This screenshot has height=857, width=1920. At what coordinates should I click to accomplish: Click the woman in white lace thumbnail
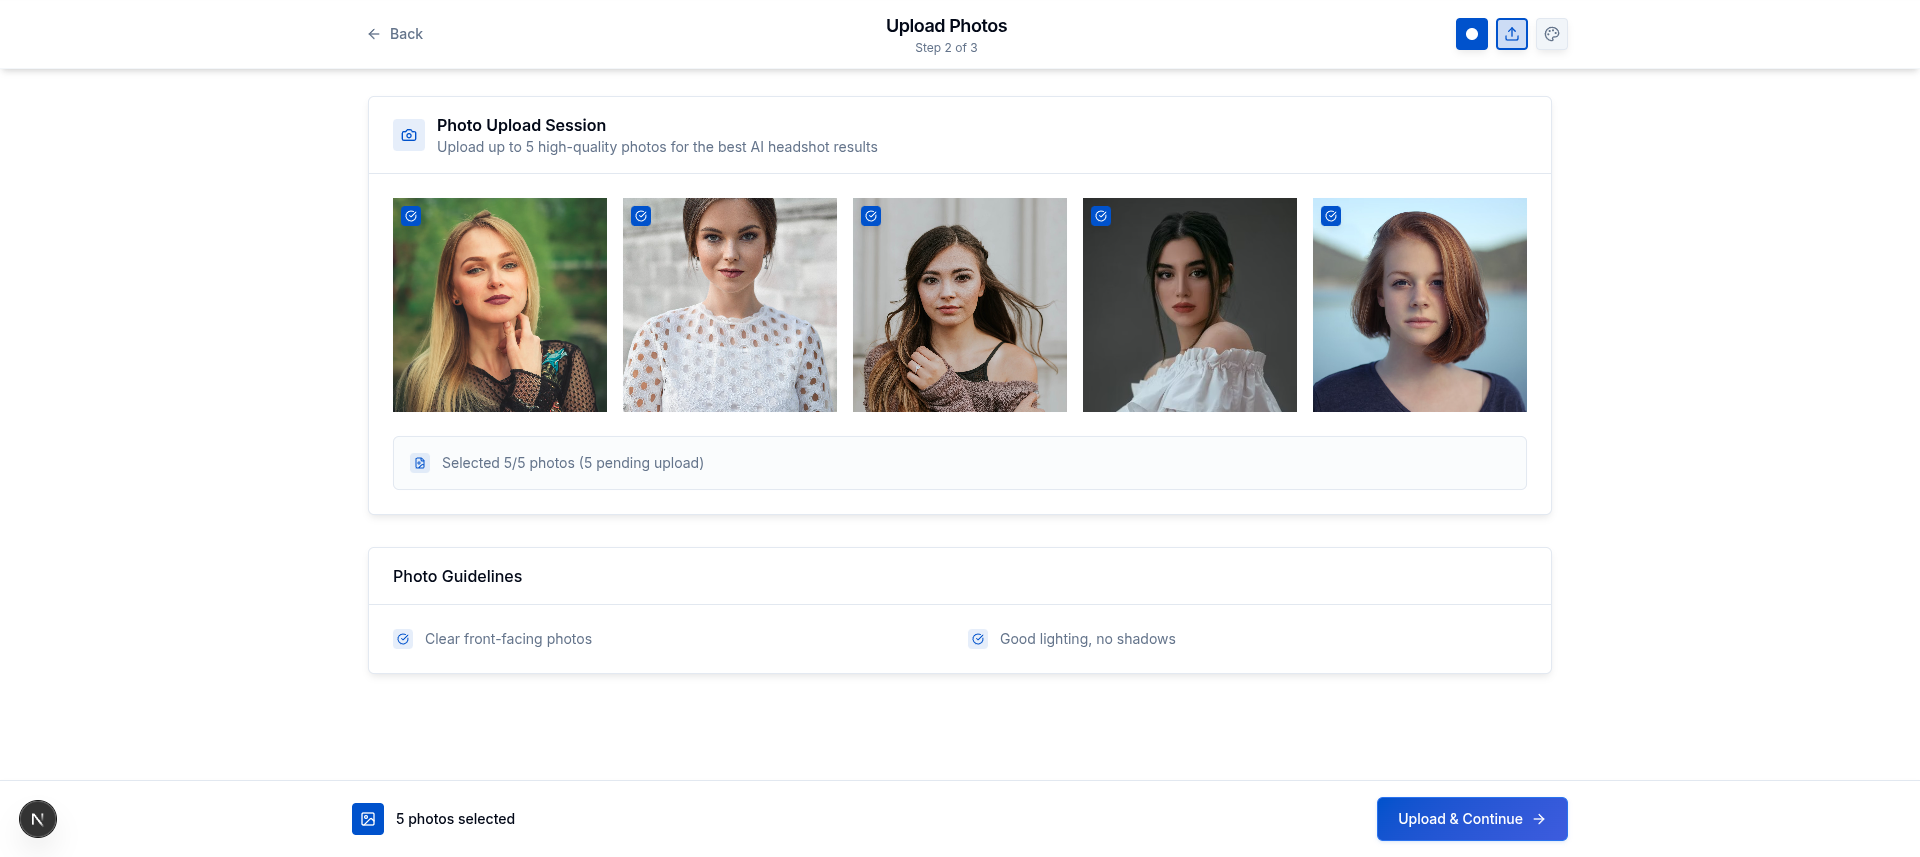point(730,320)
